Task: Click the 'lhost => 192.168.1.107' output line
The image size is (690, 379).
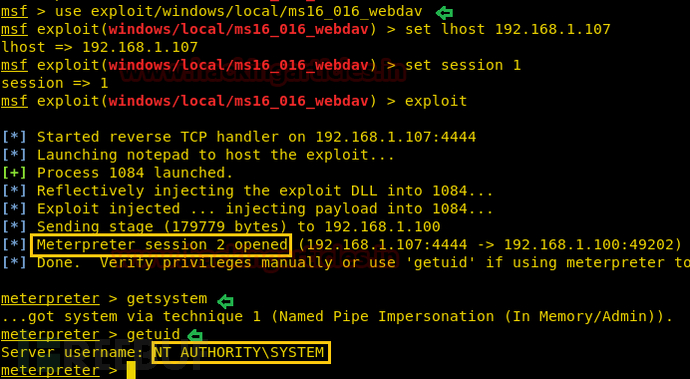Action: pyautogui.click(x=99, y=47)
